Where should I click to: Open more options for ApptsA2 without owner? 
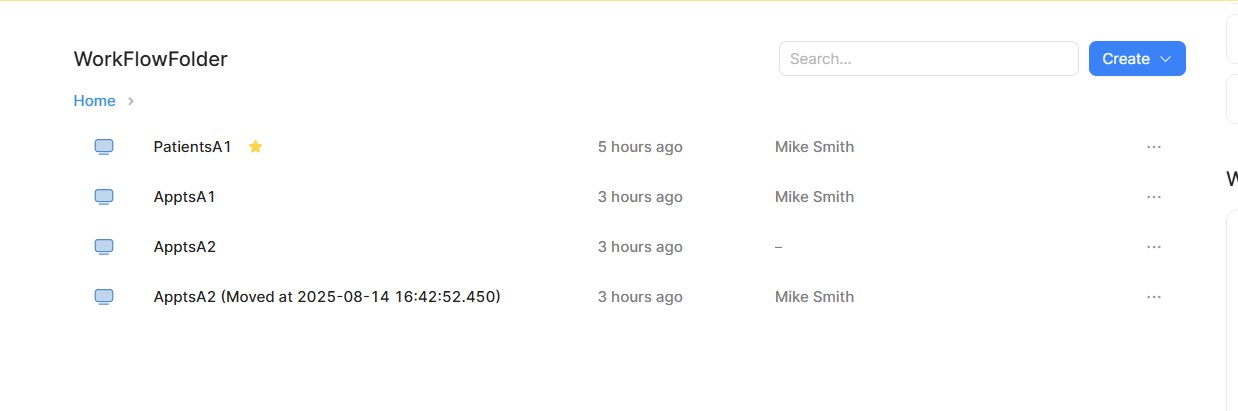tap(1154, 247)
